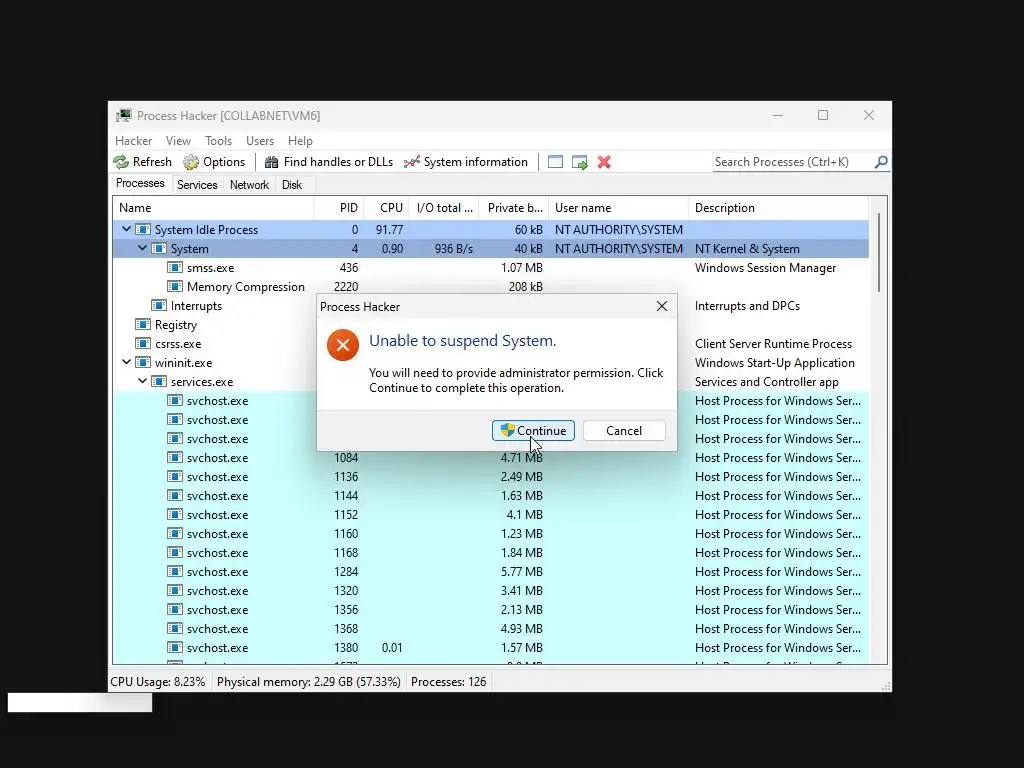1024x768 pixels.
Task: Sort by the I/O total column
Action: click(444, 208)
